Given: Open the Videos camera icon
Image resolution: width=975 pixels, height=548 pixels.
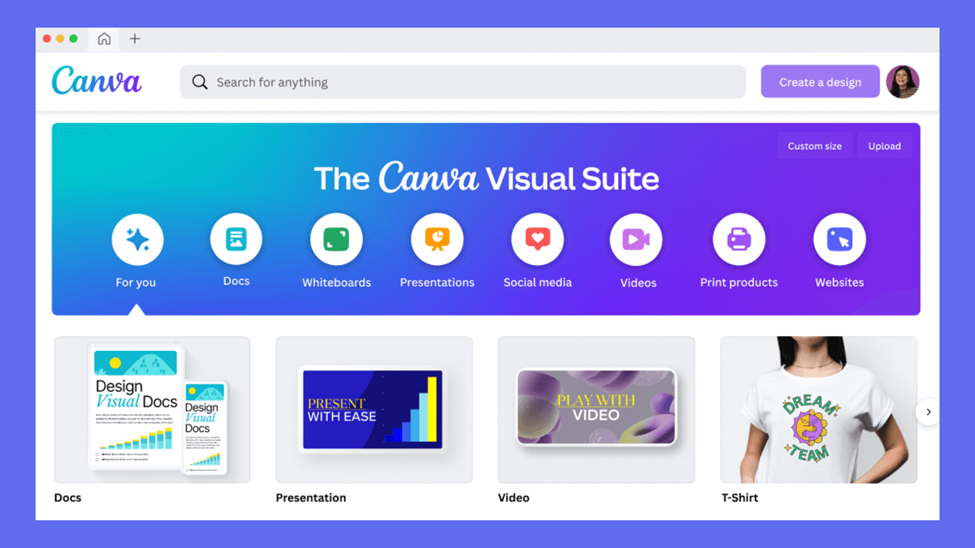Looking at the screenshot, I should (x=636, y=239).
